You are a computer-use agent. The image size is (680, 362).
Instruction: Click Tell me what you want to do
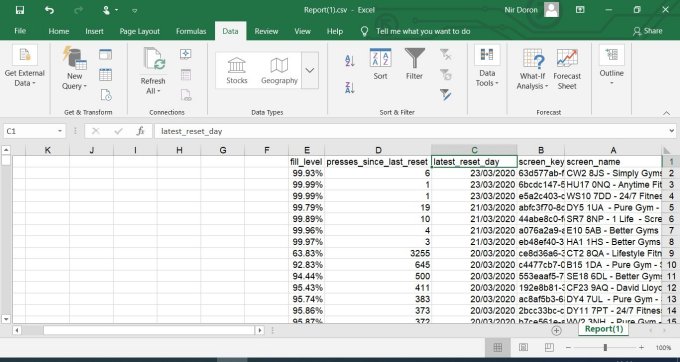pos(423,31)
